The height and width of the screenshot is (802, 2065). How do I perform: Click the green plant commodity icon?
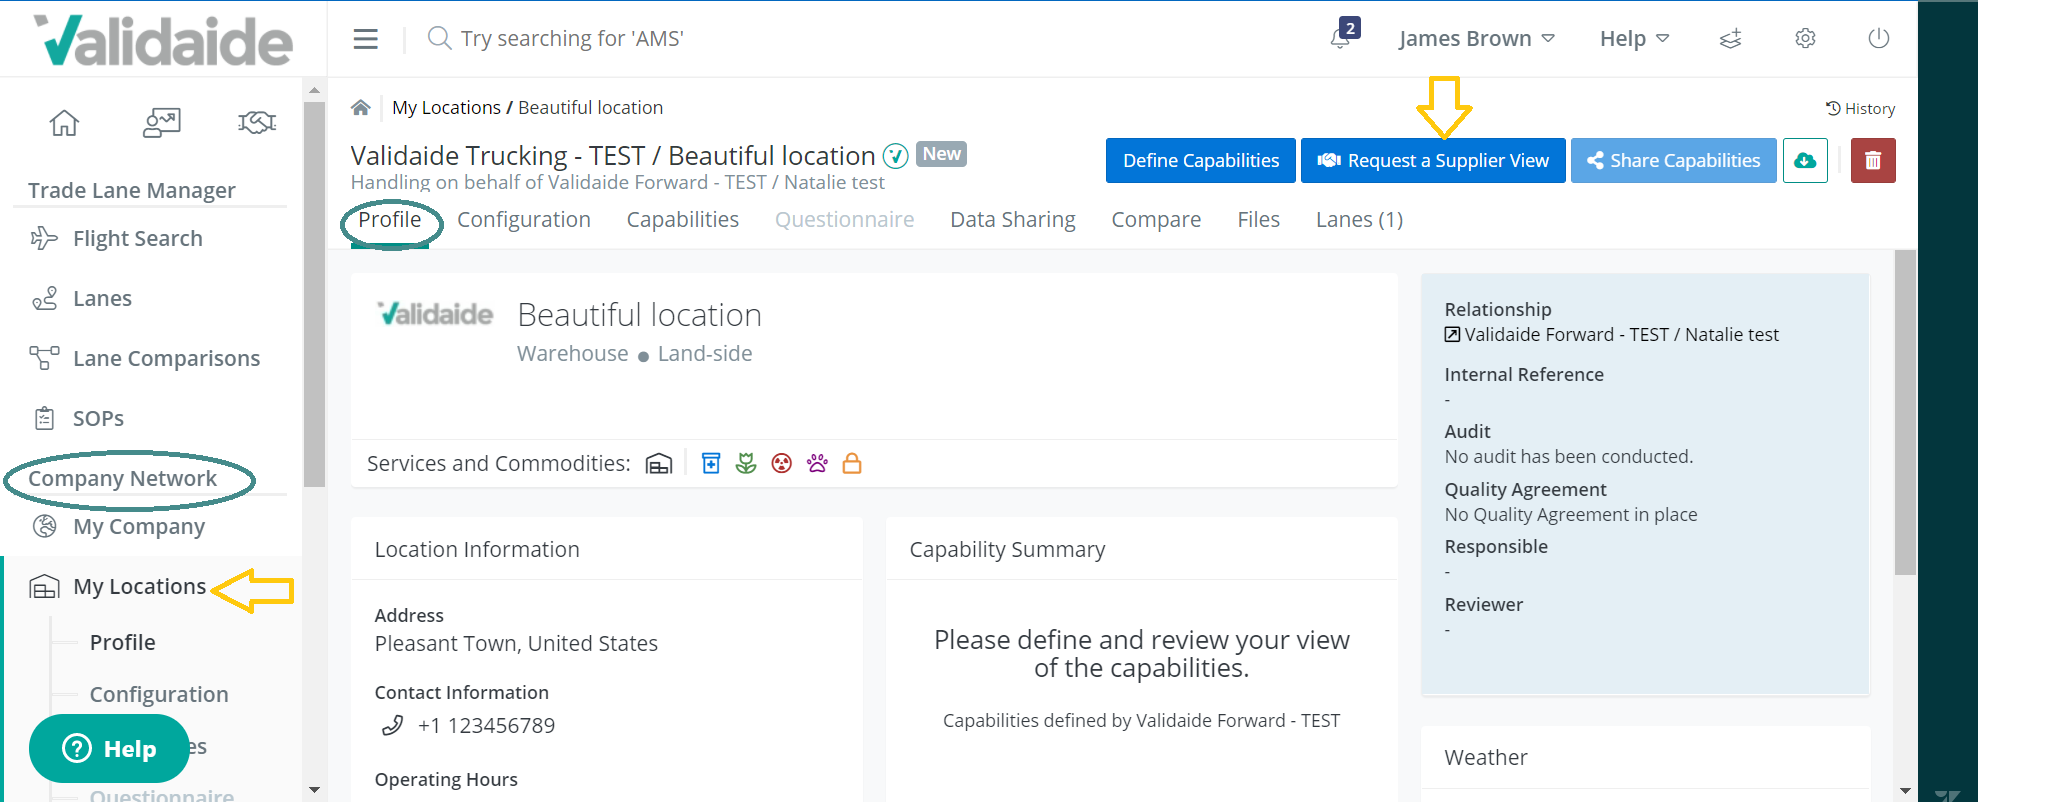pos(746,463)
